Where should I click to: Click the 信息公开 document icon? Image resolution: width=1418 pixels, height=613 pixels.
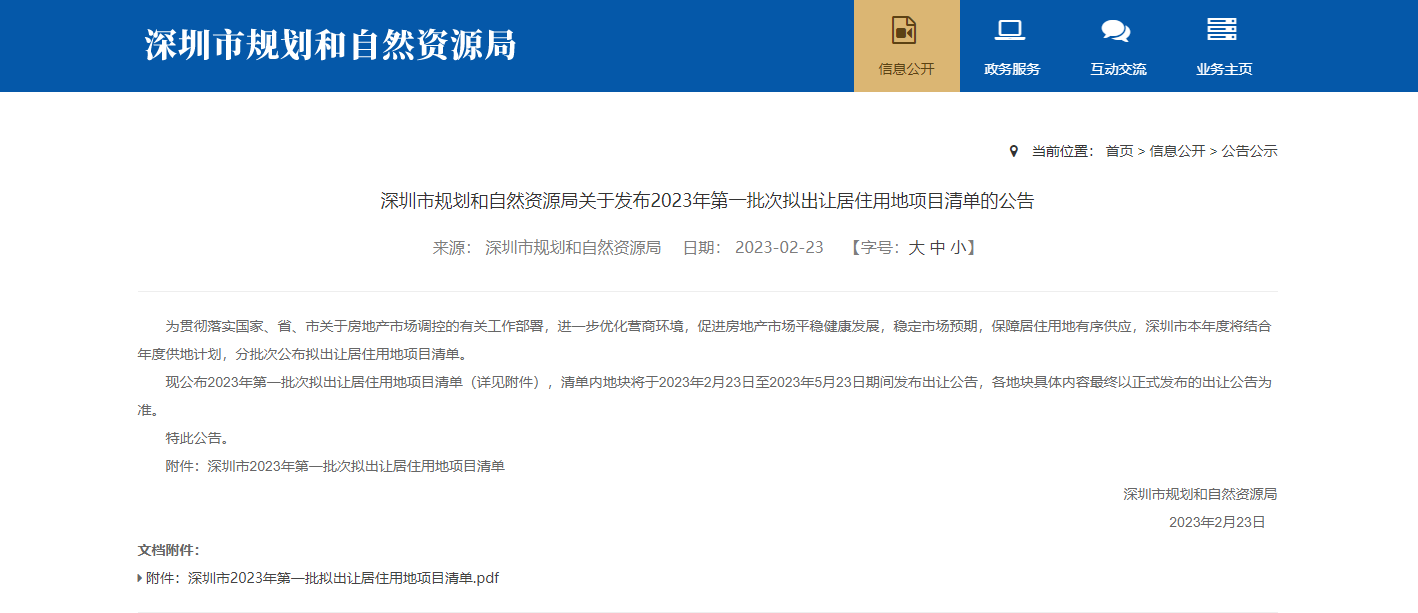(x=905, y=30)
